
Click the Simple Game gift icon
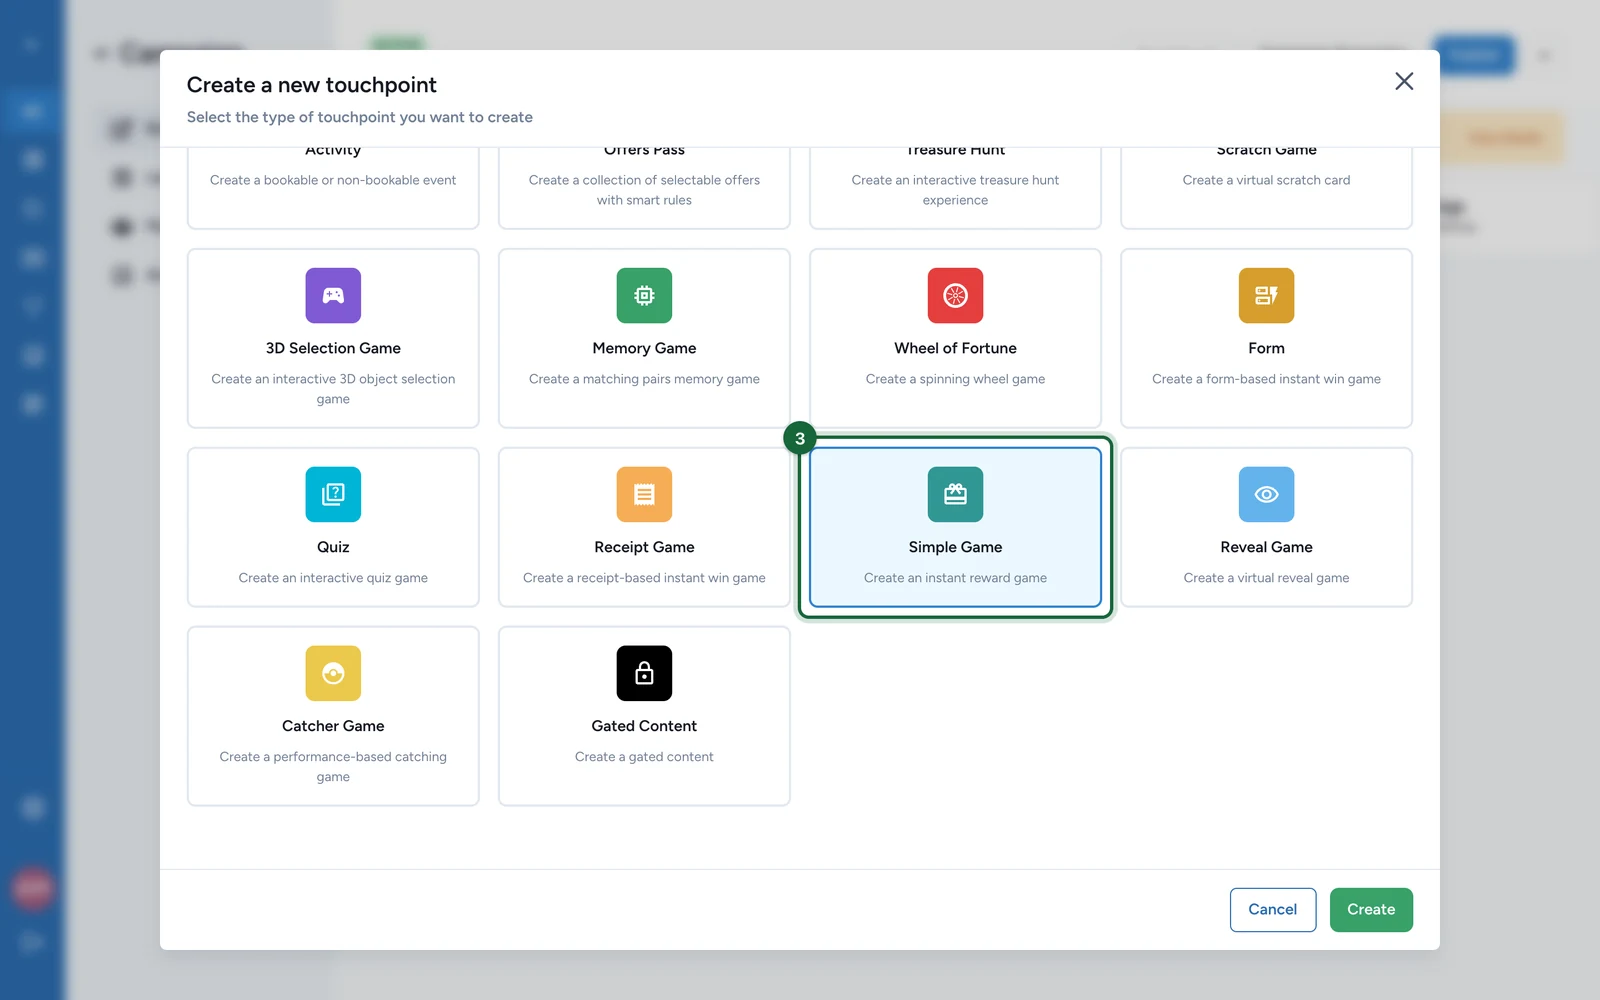pos(955,494)
